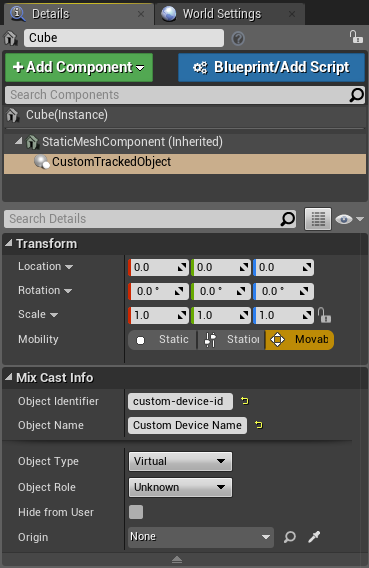Screen dimensions: 369x568
Task: Collapse advanced section arrow at bottom
Action: click(177, 559)
